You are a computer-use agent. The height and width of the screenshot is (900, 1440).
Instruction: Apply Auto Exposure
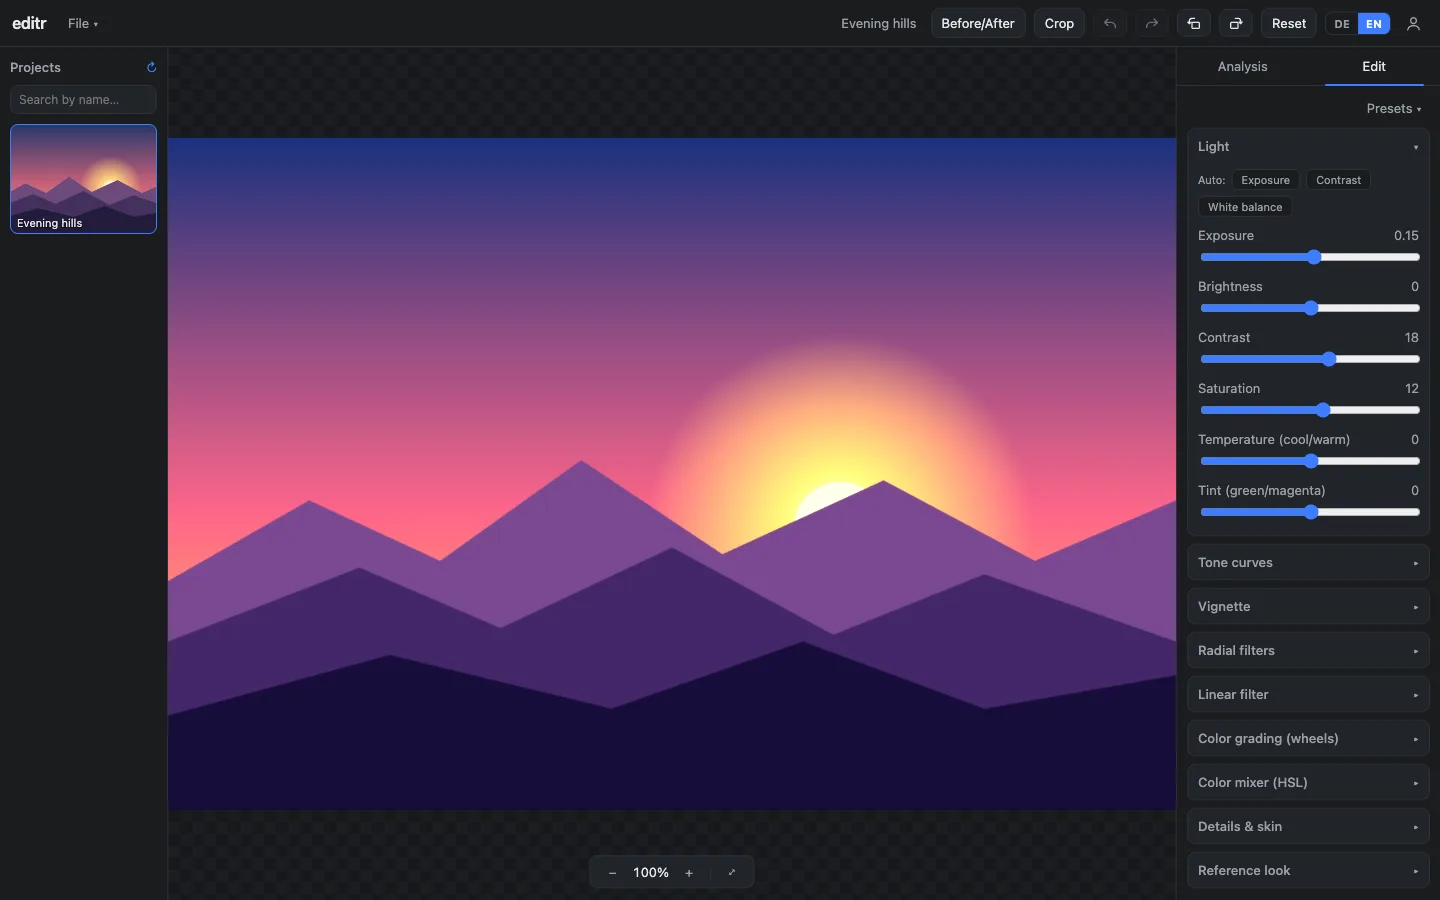tap(1265, 180)
